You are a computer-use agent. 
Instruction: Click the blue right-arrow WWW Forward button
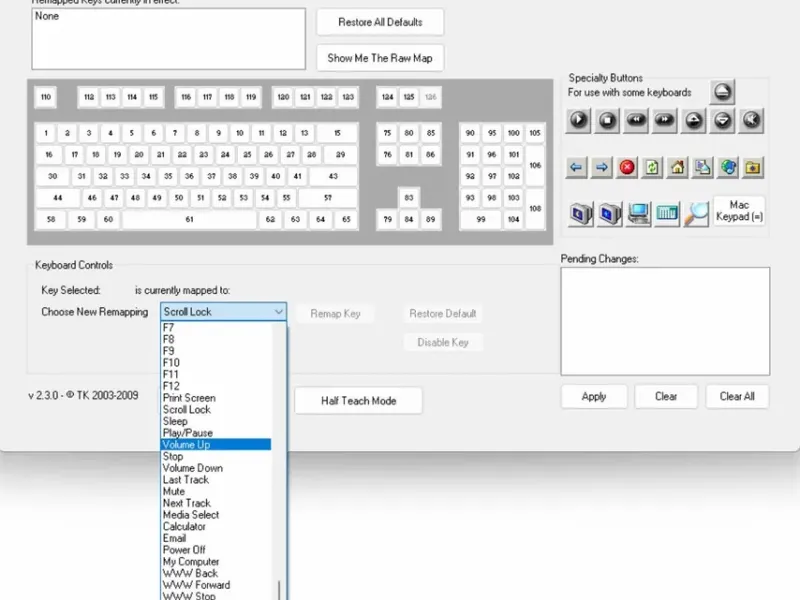click(x=602, y=167)
